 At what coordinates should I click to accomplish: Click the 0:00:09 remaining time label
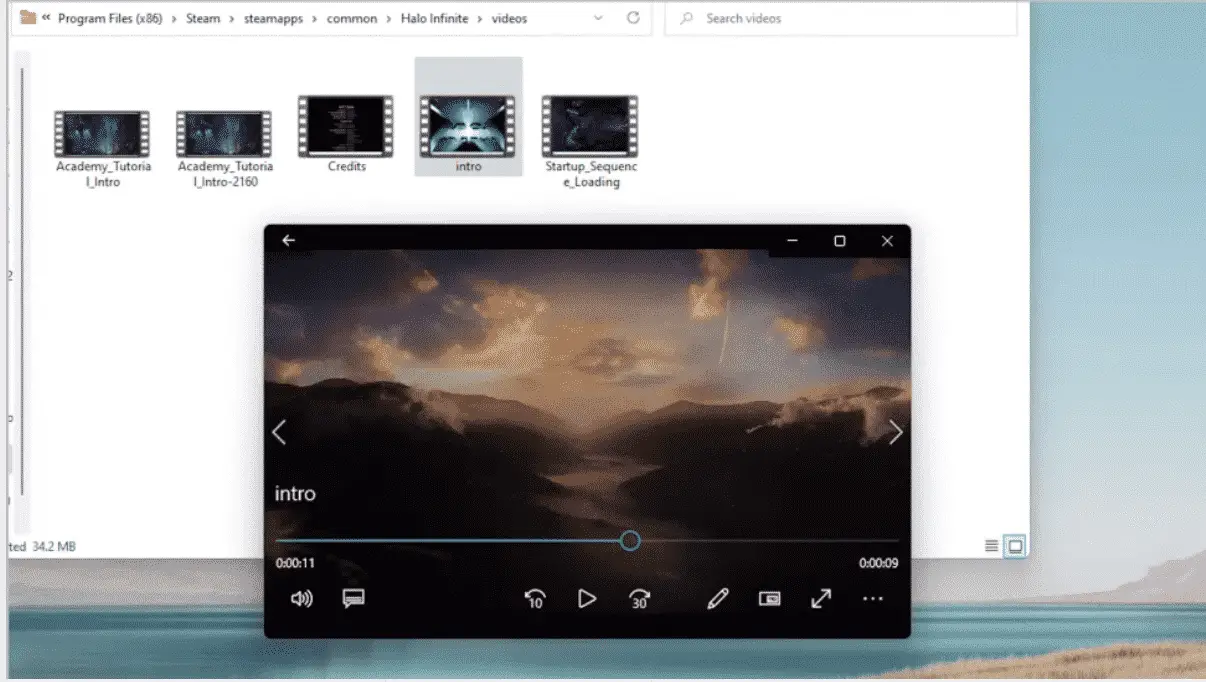pos(879,563)
